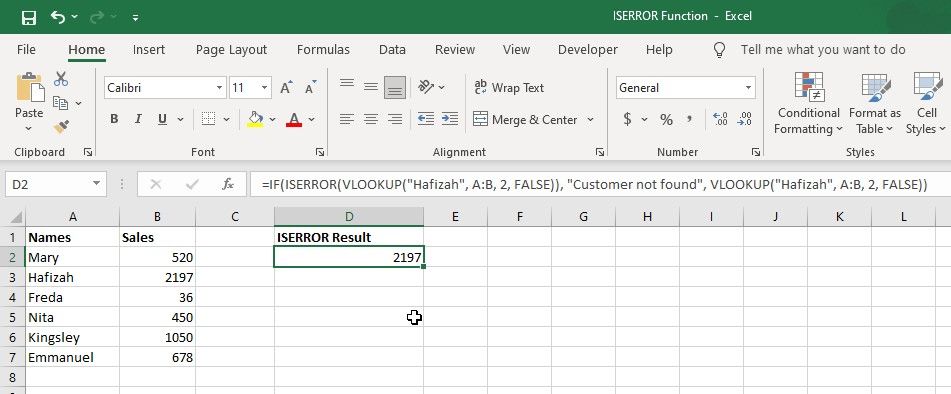Image resolution: width=951 pixels, height=394 pixels.
Task: Align cell text to the left
Action: click(x=347, y=119)
